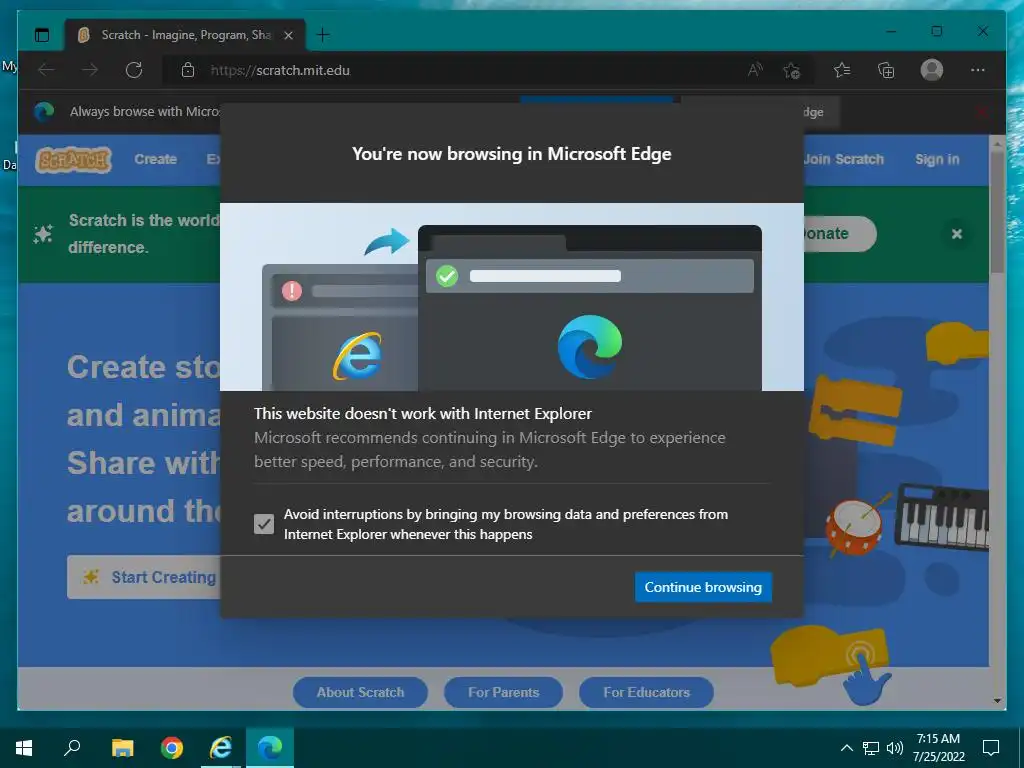Open the About Scratch button
Screen dimensions: 1024x768
pyautogui.click(x=360, y=692)
